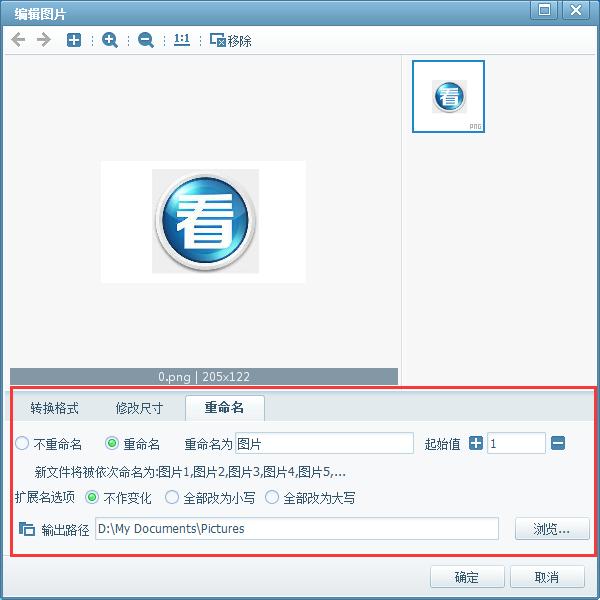
Task: Increase the 起始值 with plus button
Action: (476, 443)
